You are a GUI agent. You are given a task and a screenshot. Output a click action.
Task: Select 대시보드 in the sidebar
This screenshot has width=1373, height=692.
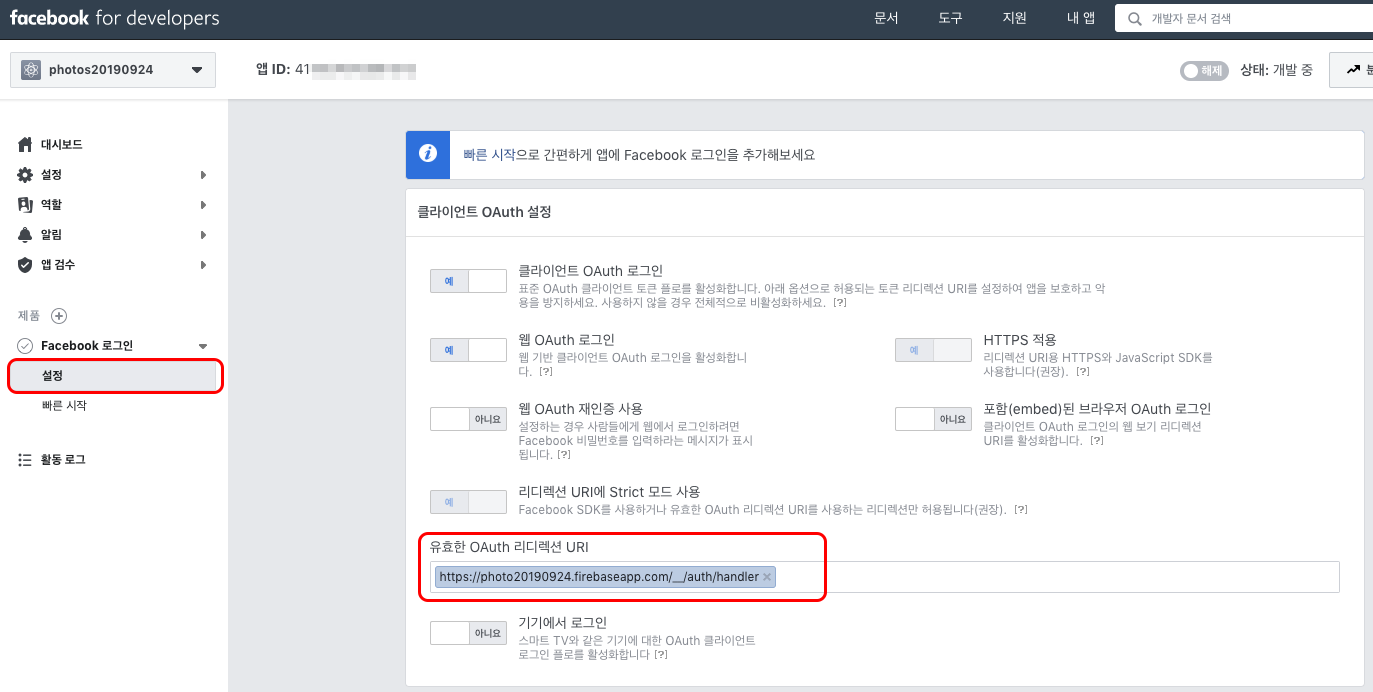(x=62, y=144)
